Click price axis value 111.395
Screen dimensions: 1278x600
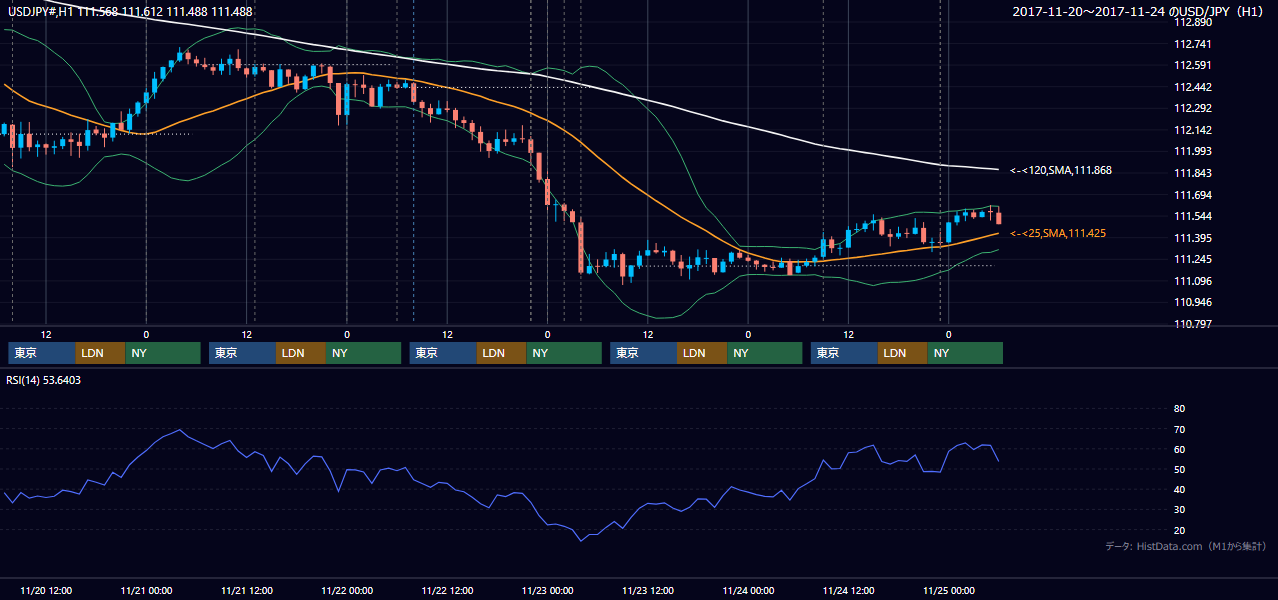(1192, 238)
